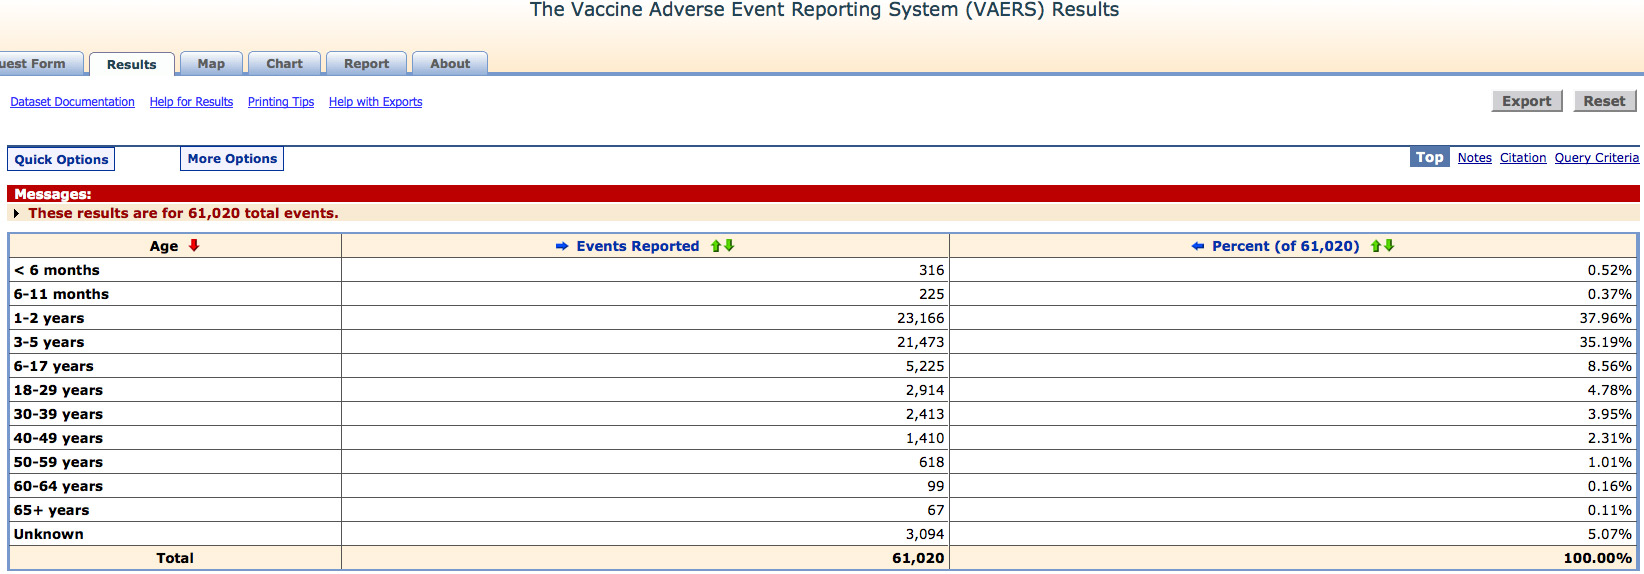Open the Dataset Documentation link
This screenshot has width=1644, height=574.
[72, 102]
